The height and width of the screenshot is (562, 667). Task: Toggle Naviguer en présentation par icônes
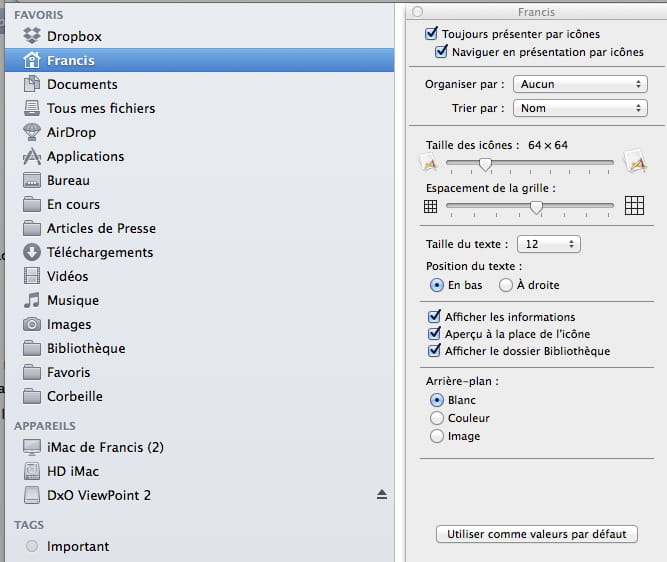tap(442, 51)
